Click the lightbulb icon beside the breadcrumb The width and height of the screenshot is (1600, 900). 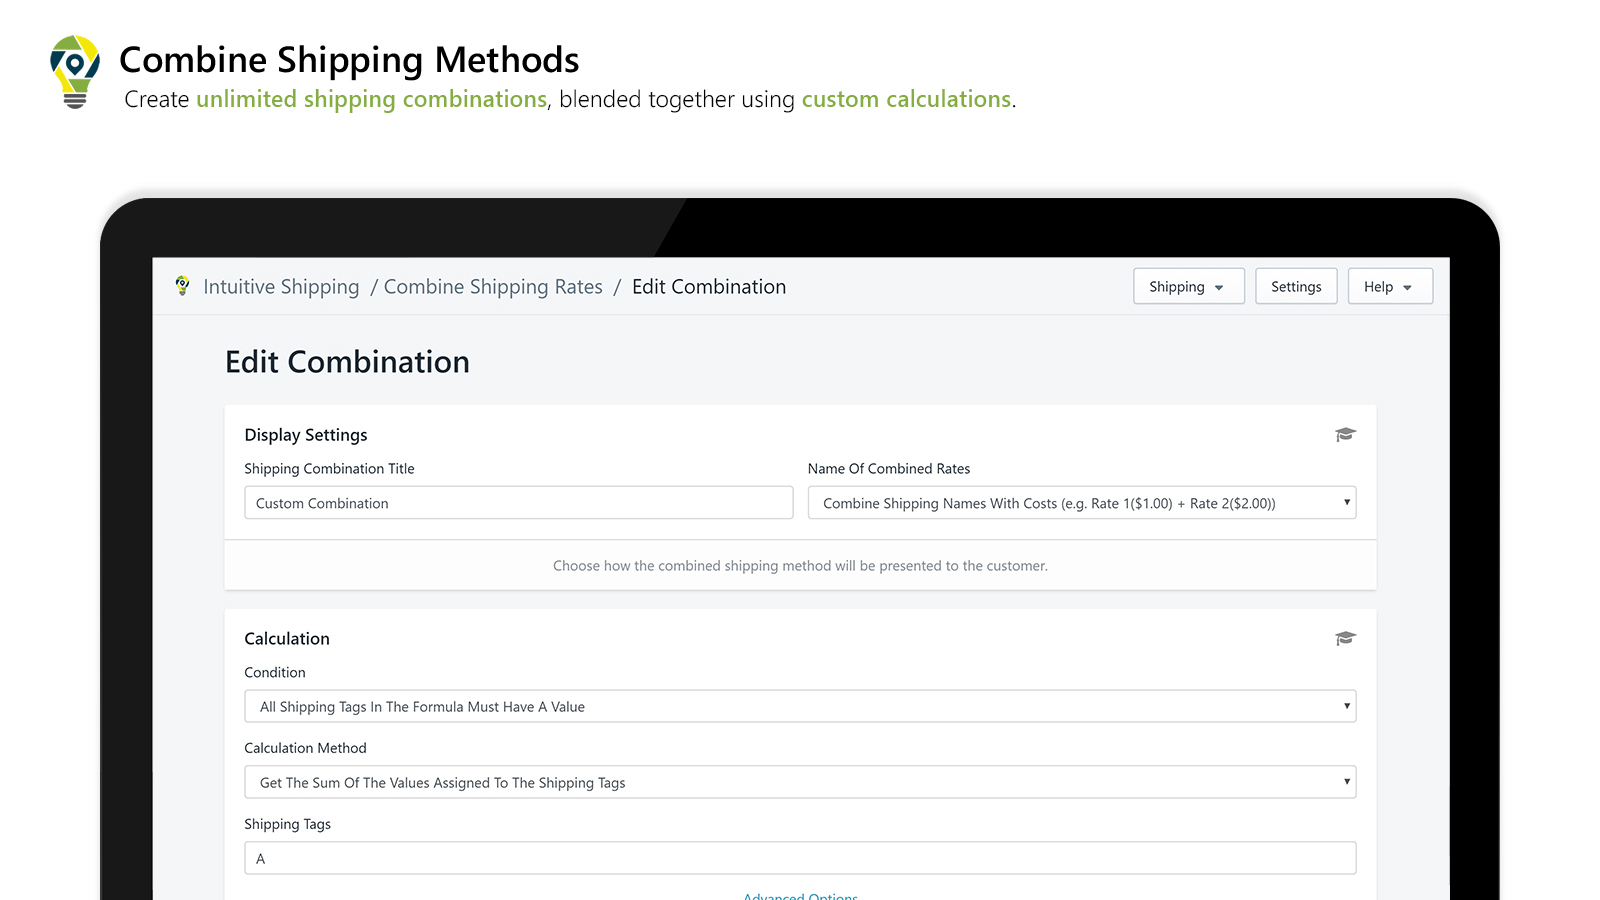point(181,286)
